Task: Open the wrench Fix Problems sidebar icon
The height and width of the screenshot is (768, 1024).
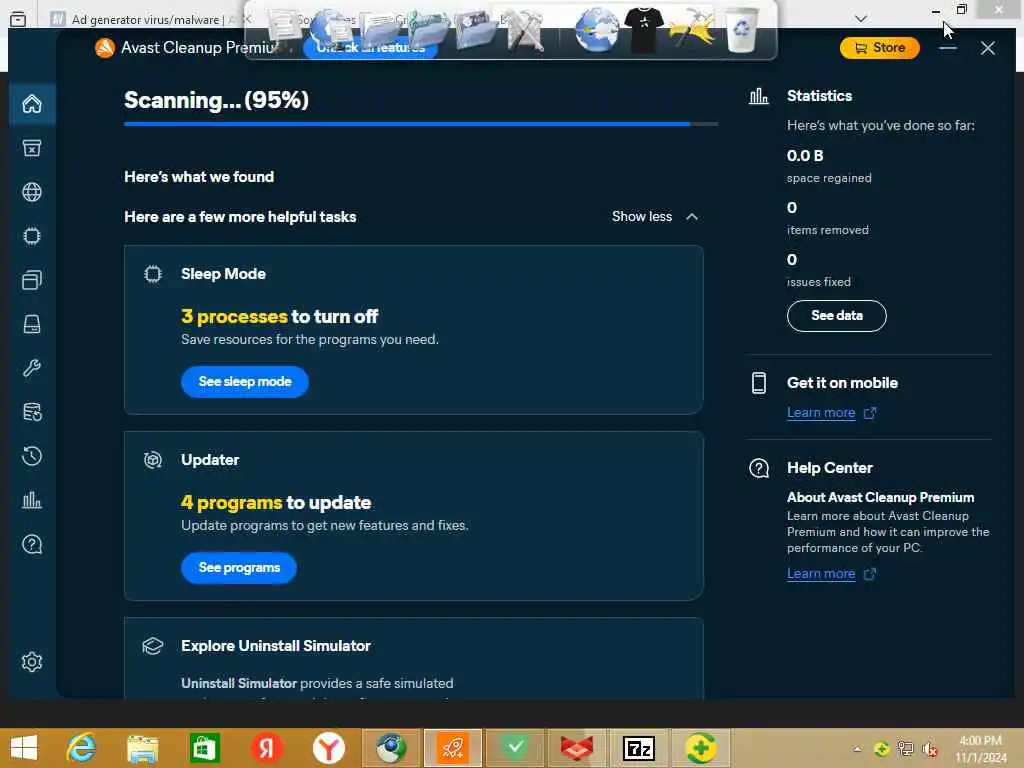Action: coord(32,368)
